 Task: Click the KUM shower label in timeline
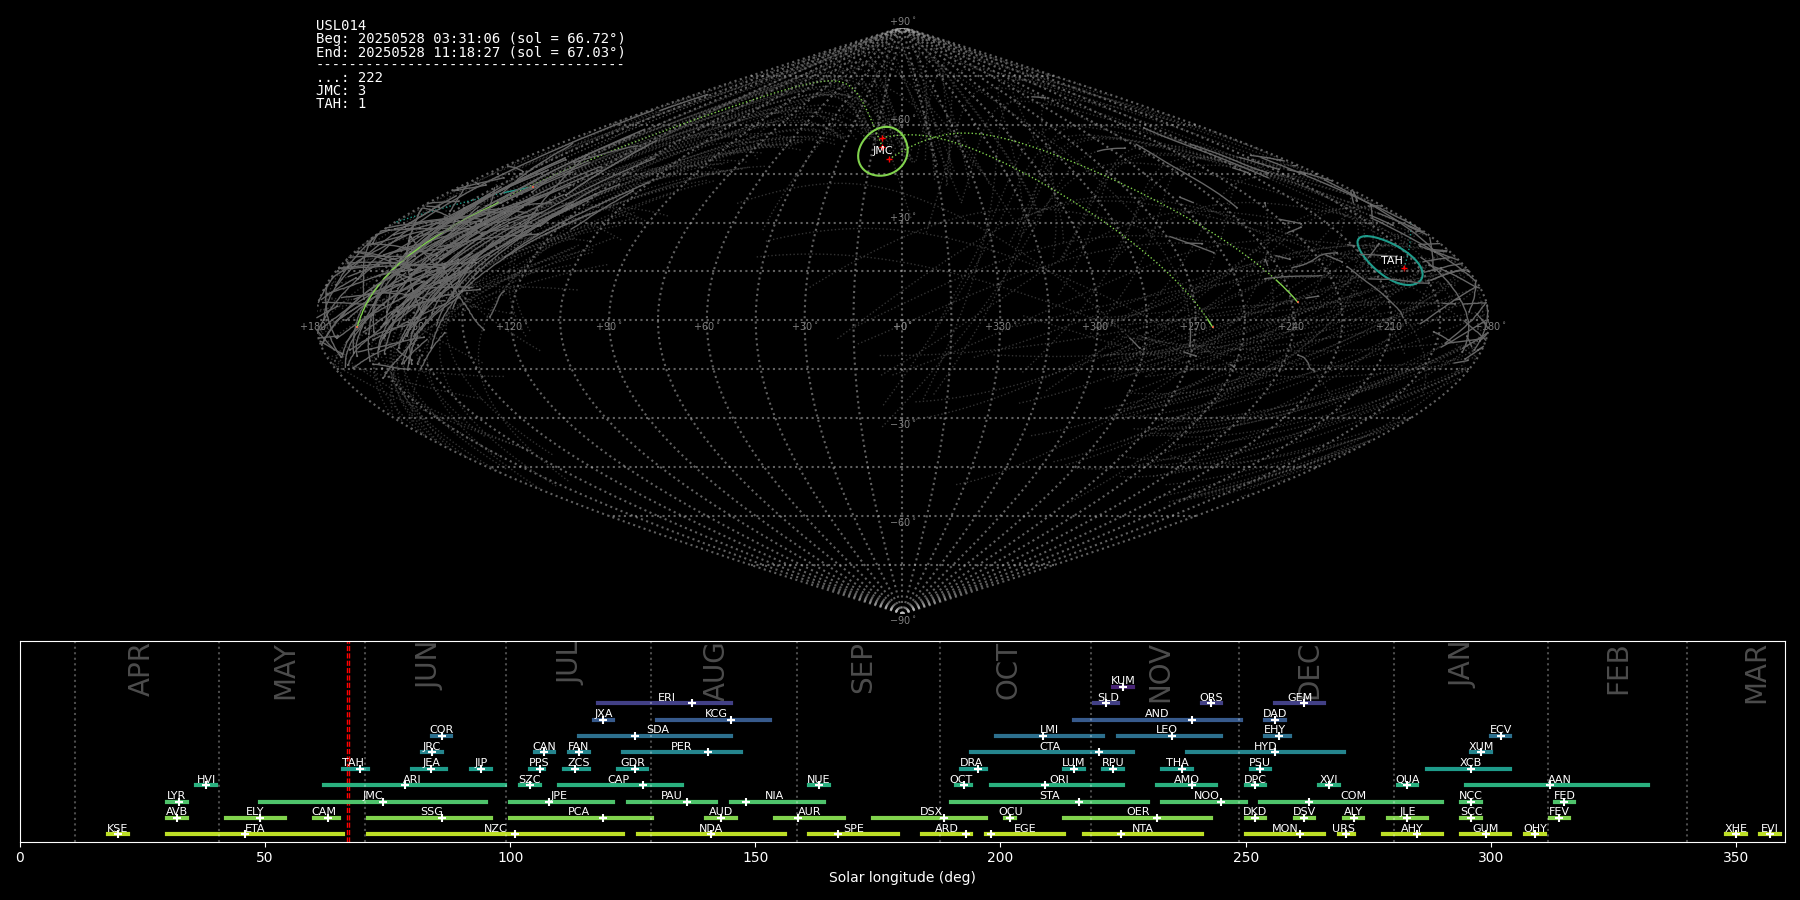1123,681
